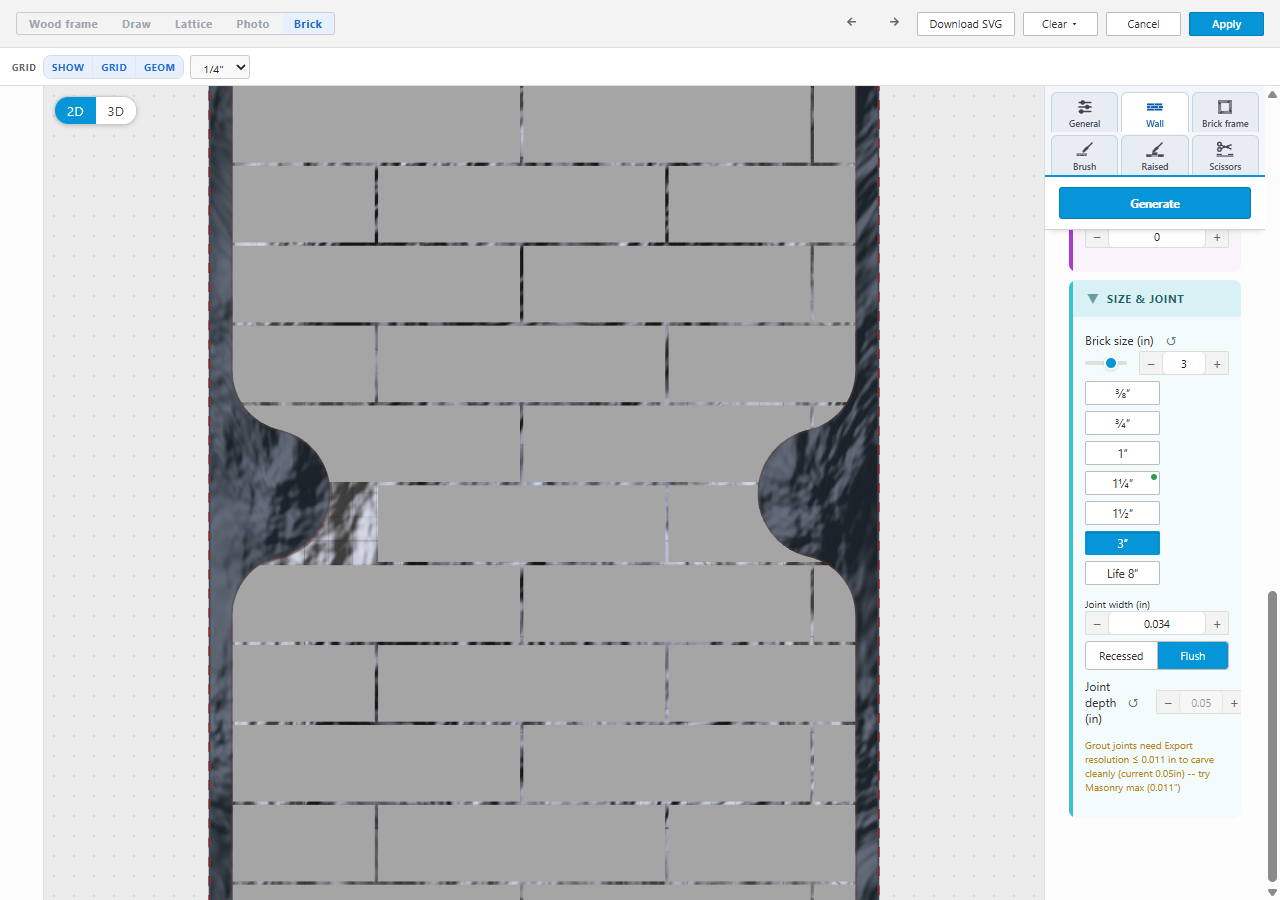Select the Brush tool
This screenshot has height=900, width=1280.
[x=1084, y=155]
